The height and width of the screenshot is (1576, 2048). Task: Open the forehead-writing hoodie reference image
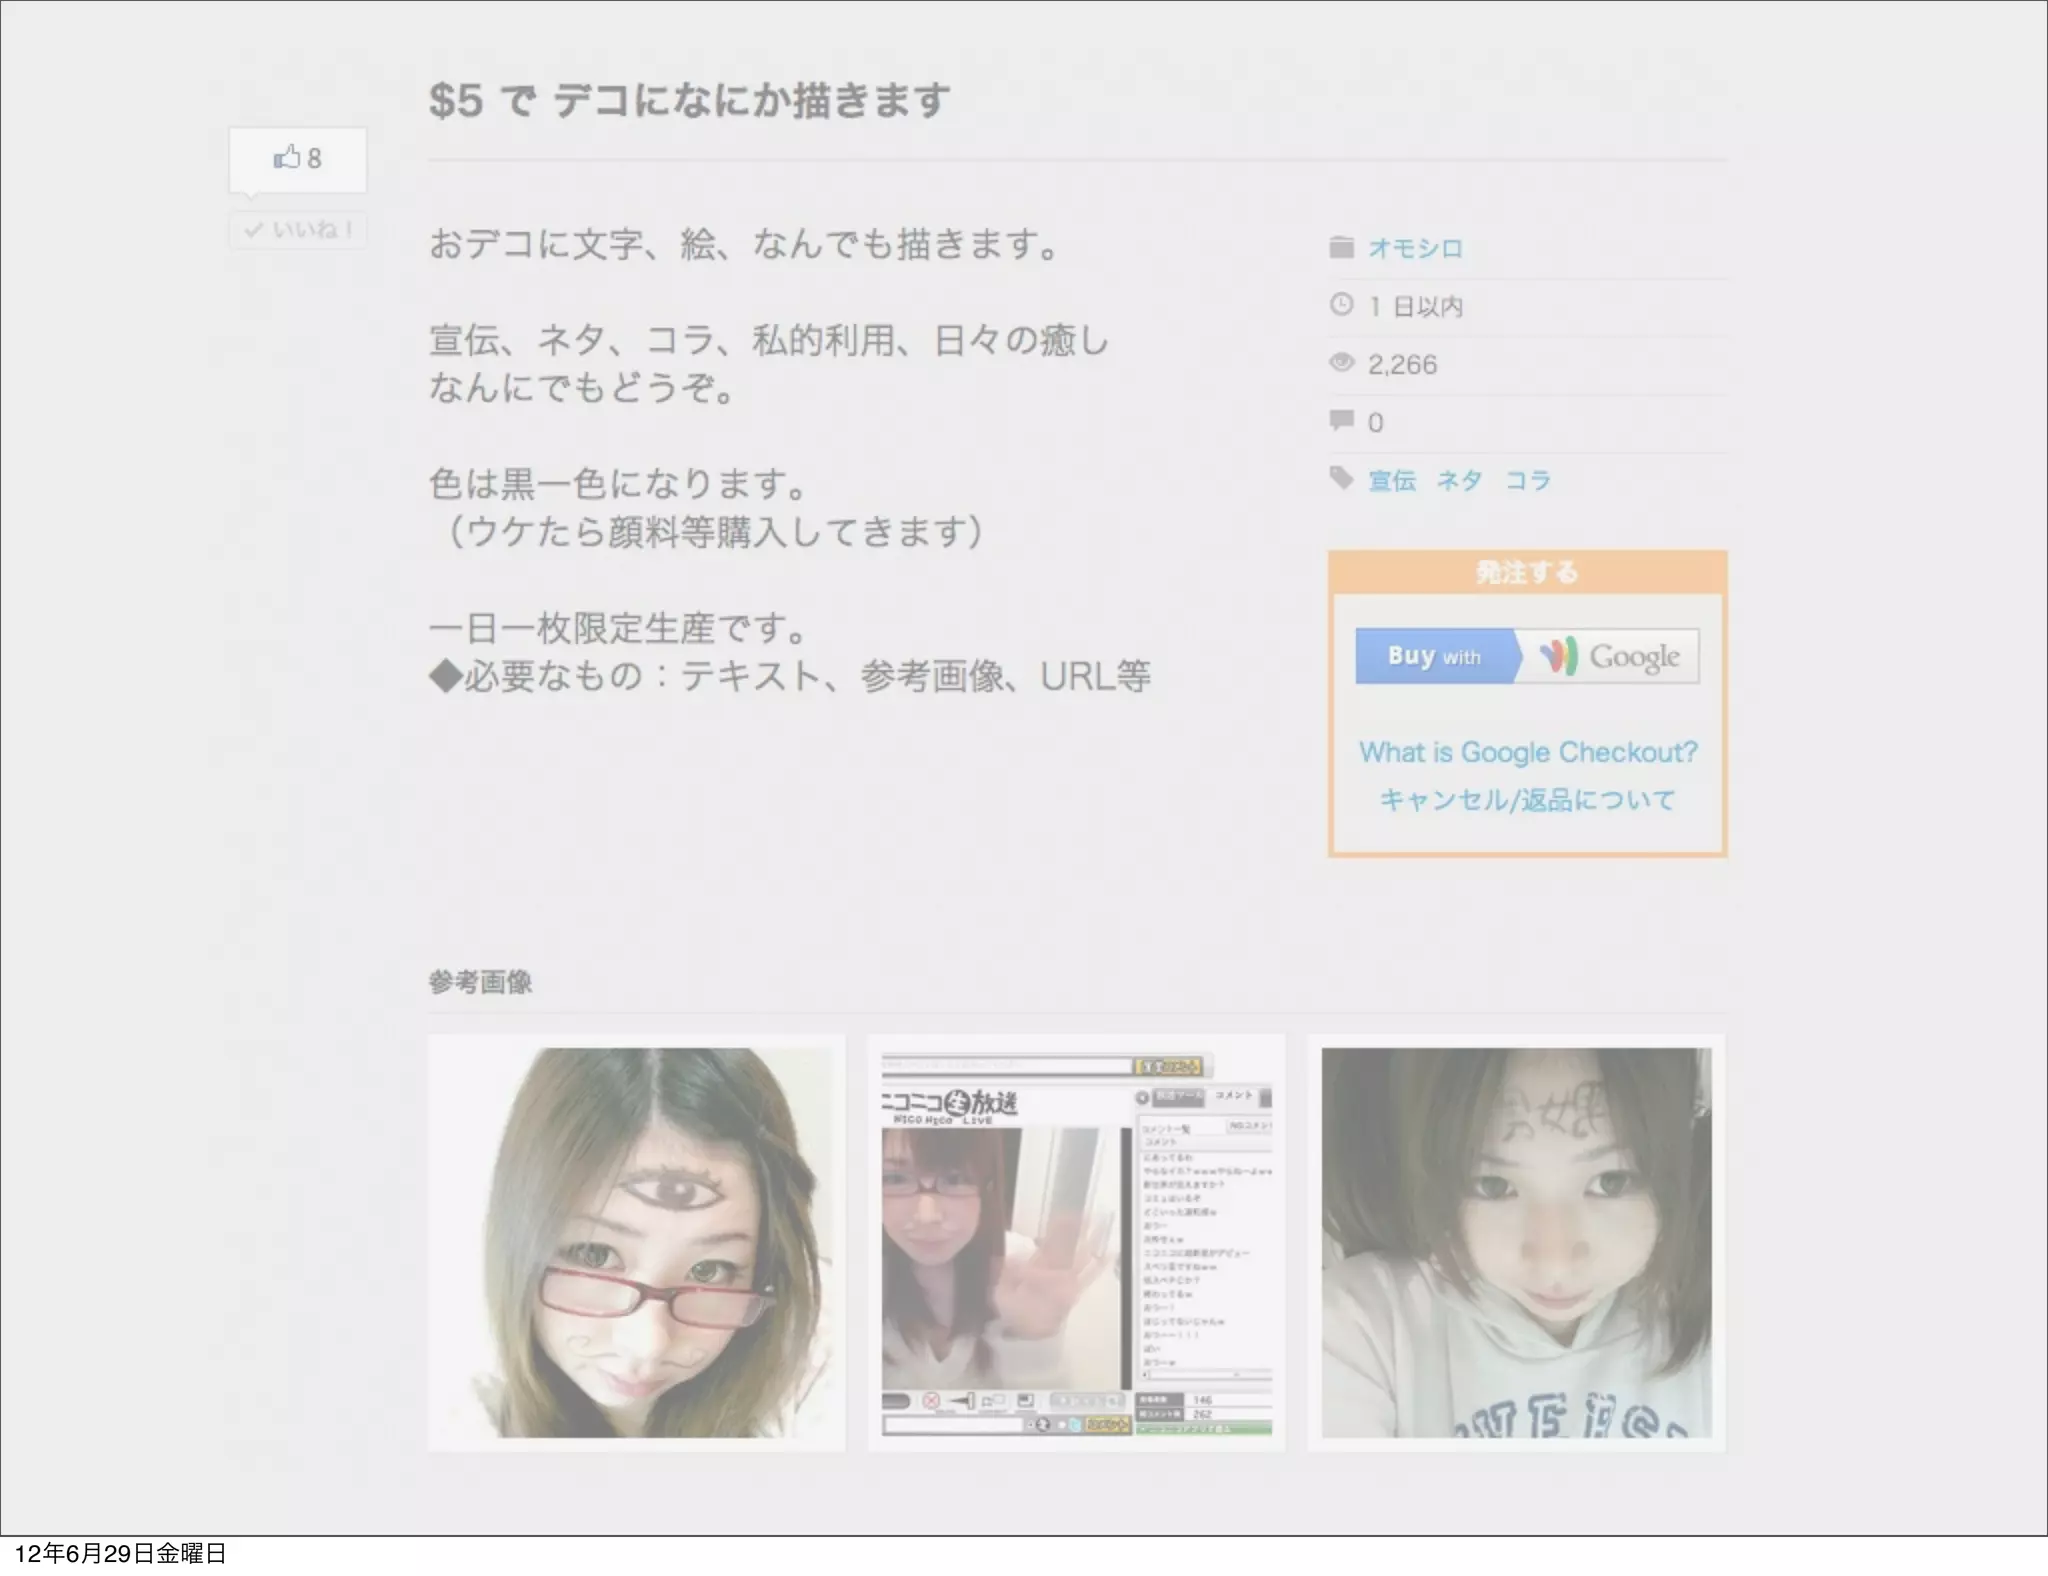click(x=1516, y=1242)
